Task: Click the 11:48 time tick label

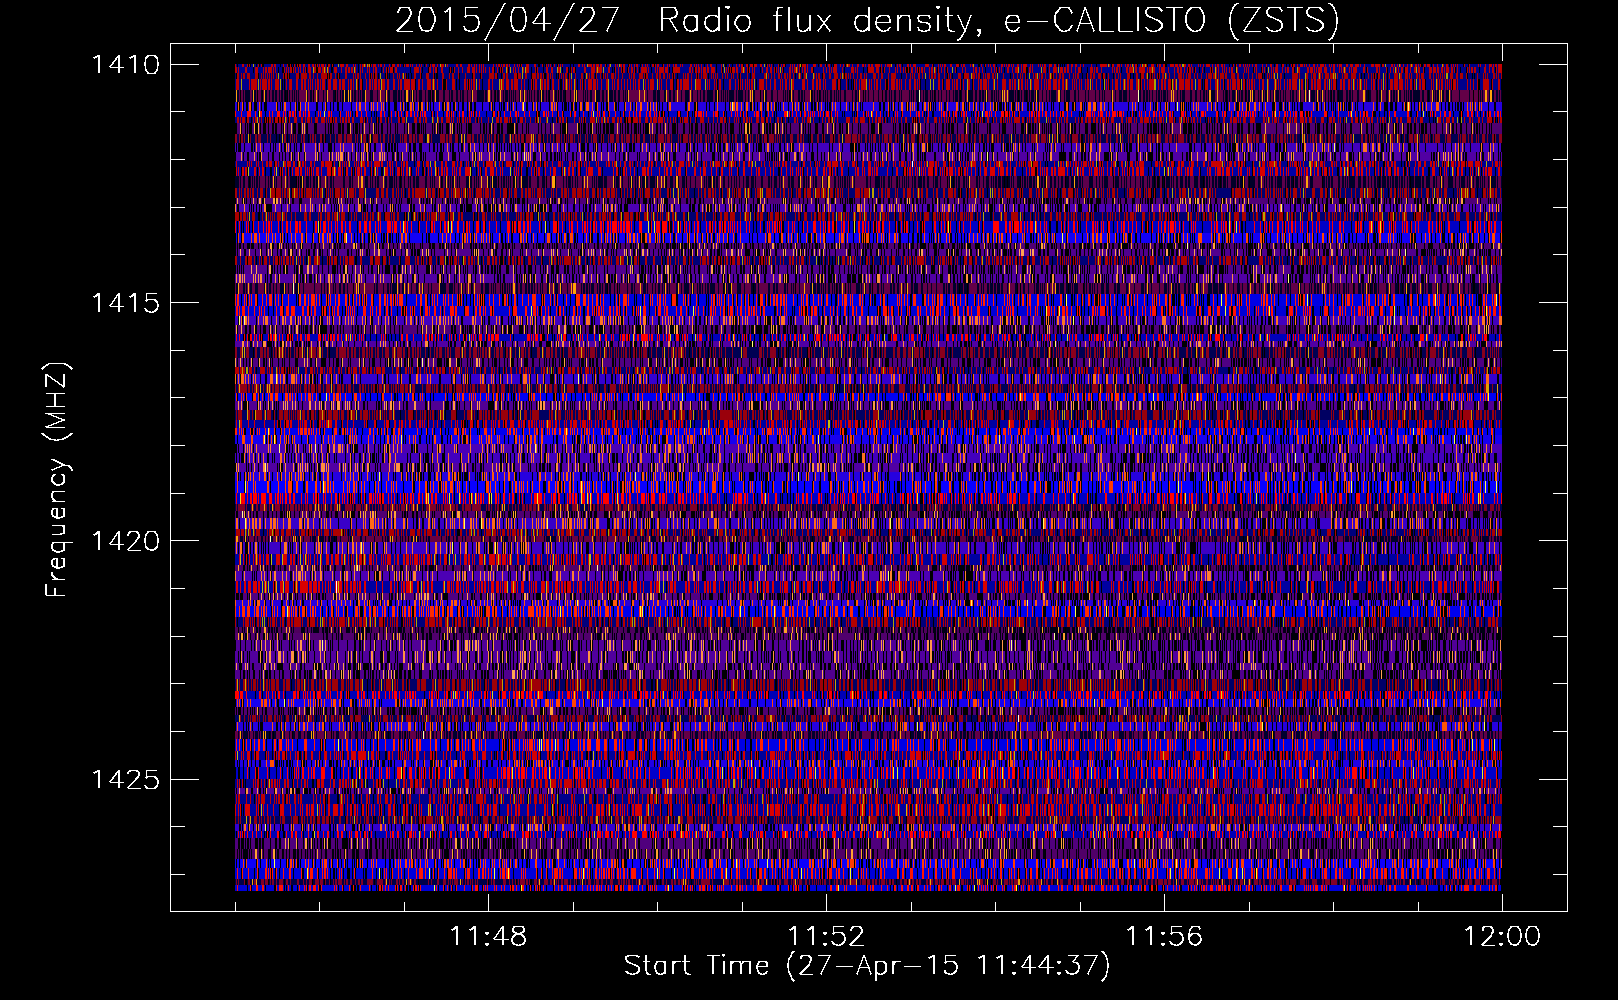Action: pyautogui.click(x=488, y=937)
